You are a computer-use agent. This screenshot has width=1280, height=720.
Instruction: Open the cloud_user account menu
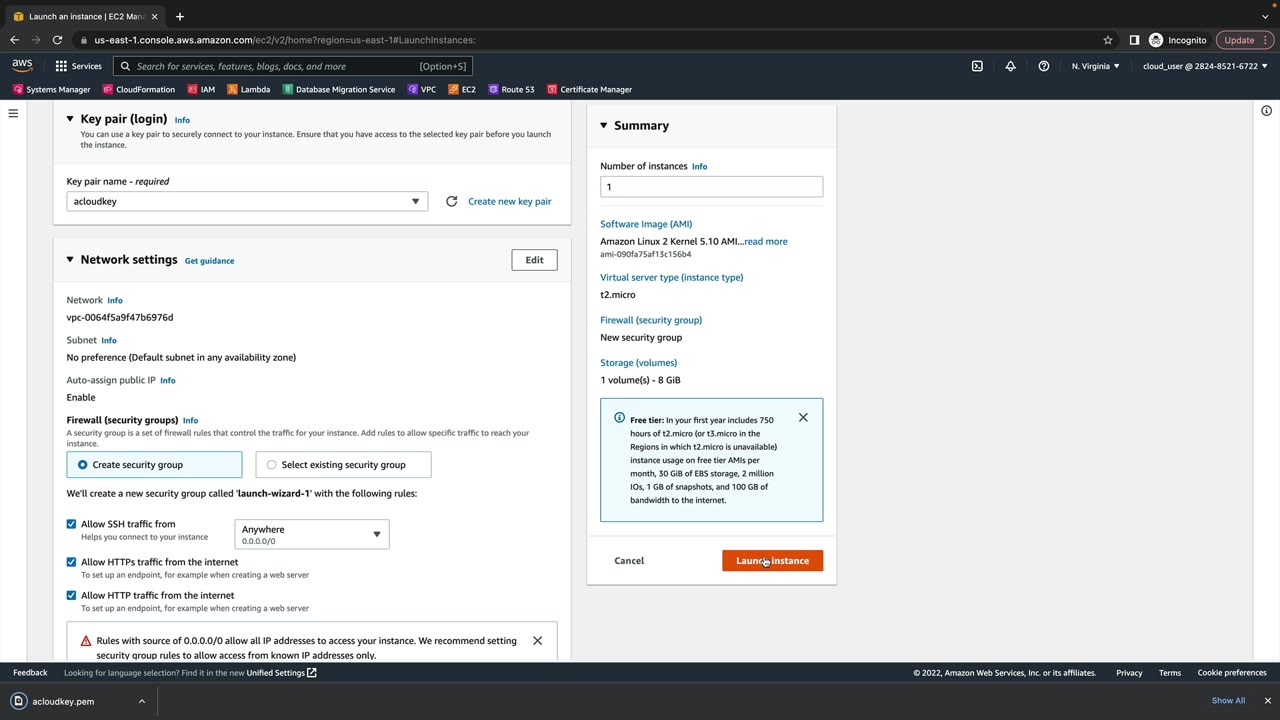click(x=1205, y=66)
